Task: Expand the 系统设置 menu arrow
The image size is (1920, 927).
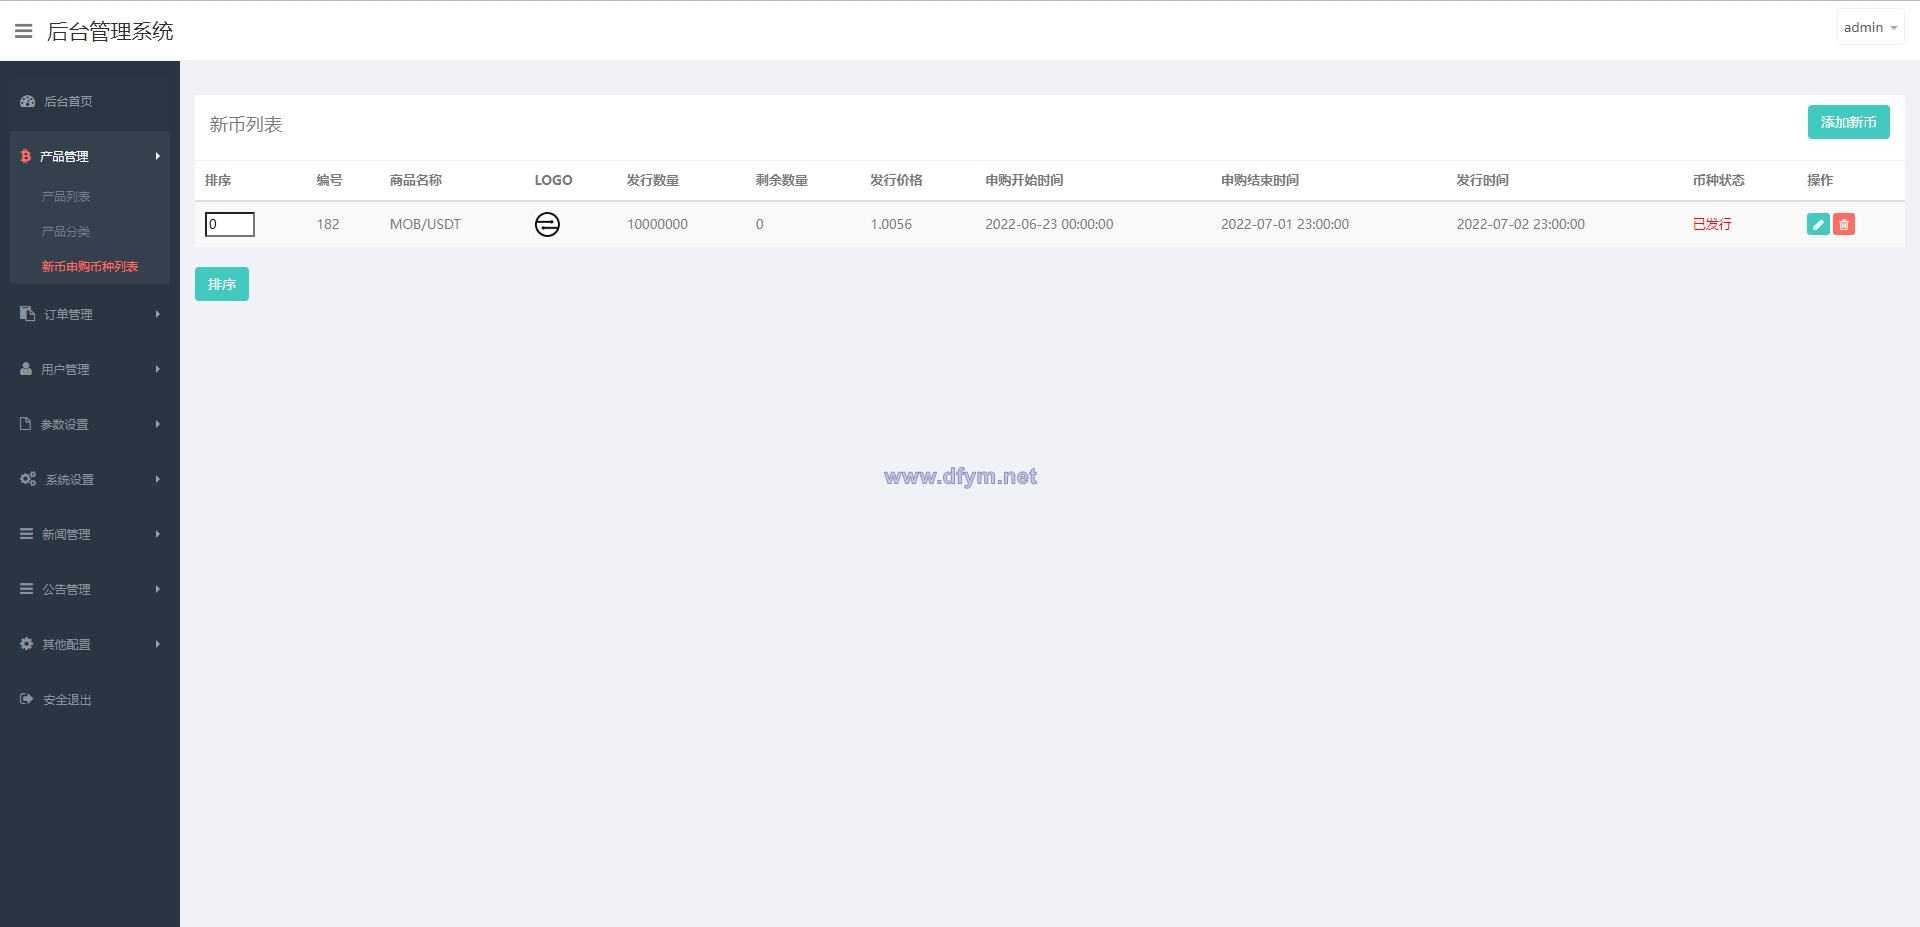Action: tap(158, 479)
